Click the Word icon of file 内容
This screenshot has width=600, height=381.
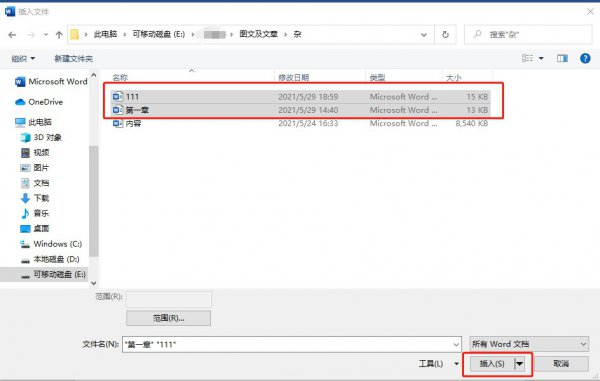pos(117,123)
